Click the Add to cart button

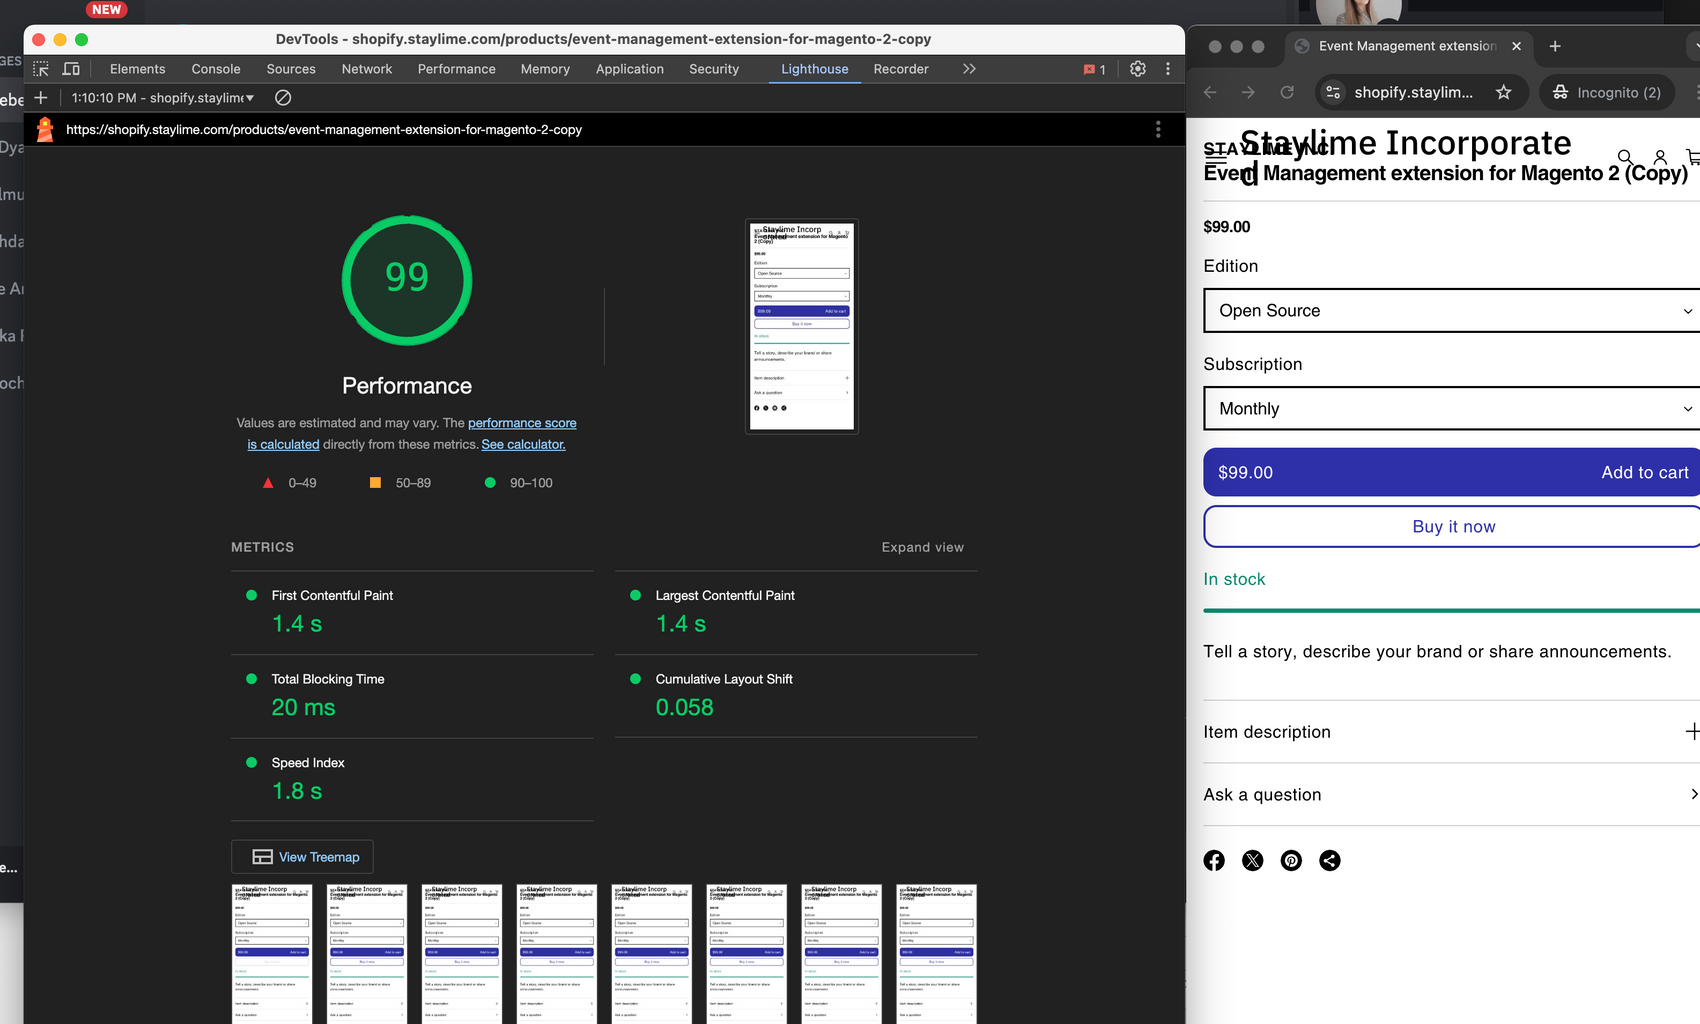tap(1451, 472)
